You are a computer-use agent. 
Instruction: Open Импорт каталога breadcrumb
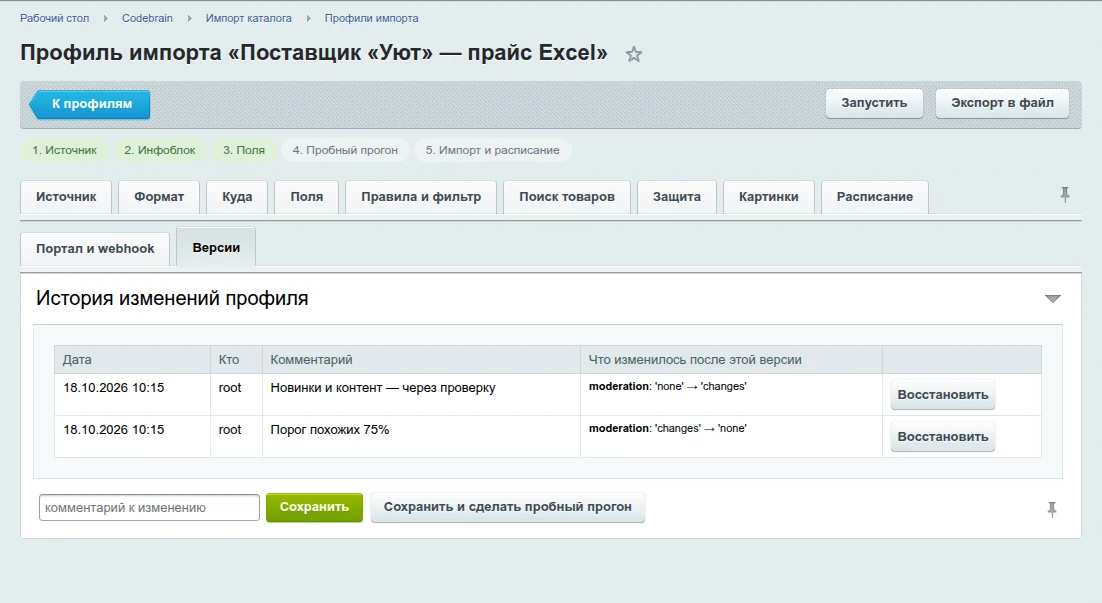click(x=248, y=18)
